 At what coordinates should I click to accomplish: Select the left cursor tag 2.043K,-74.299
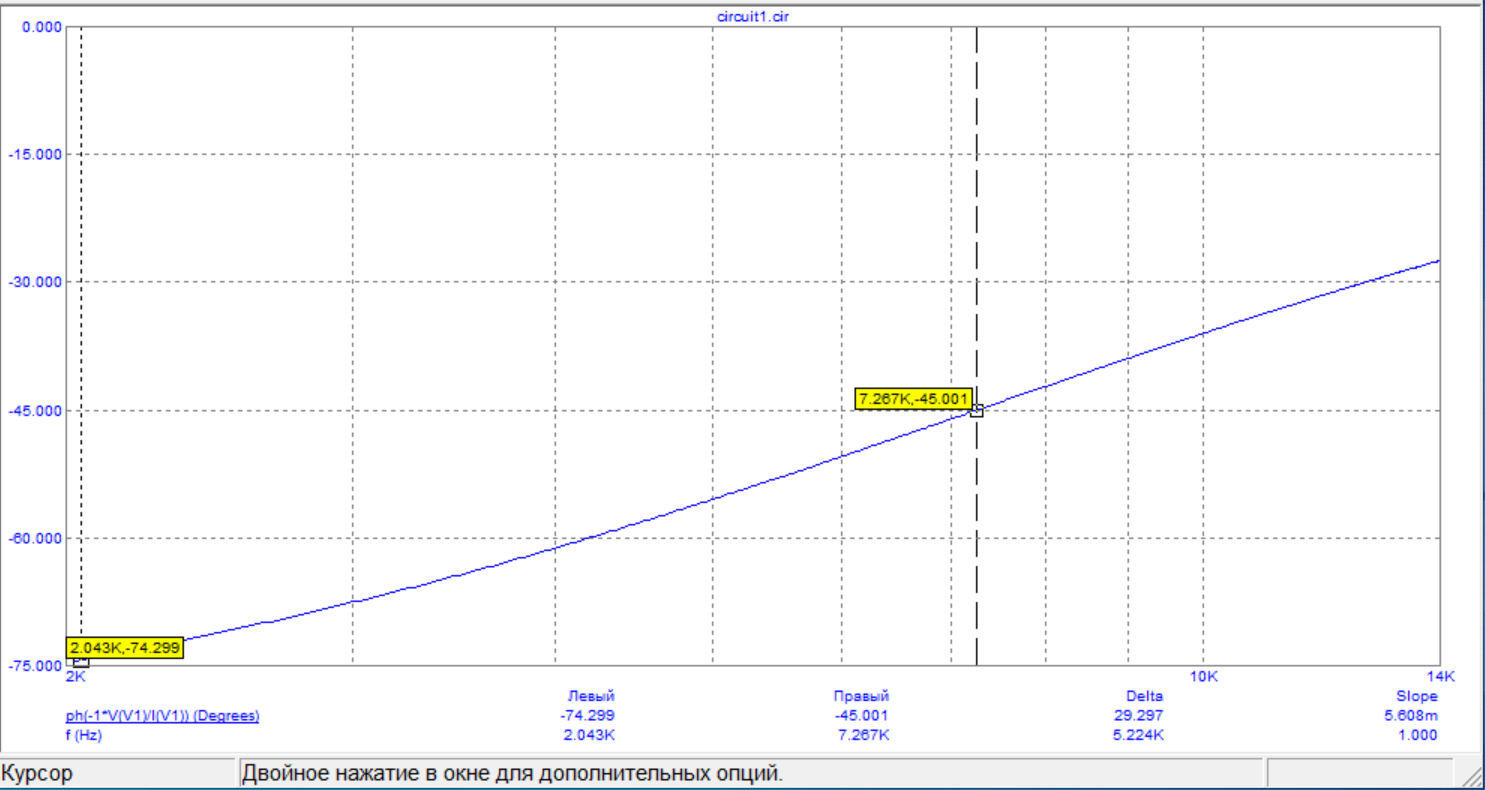pyautogui.click(x=125, y=648)
